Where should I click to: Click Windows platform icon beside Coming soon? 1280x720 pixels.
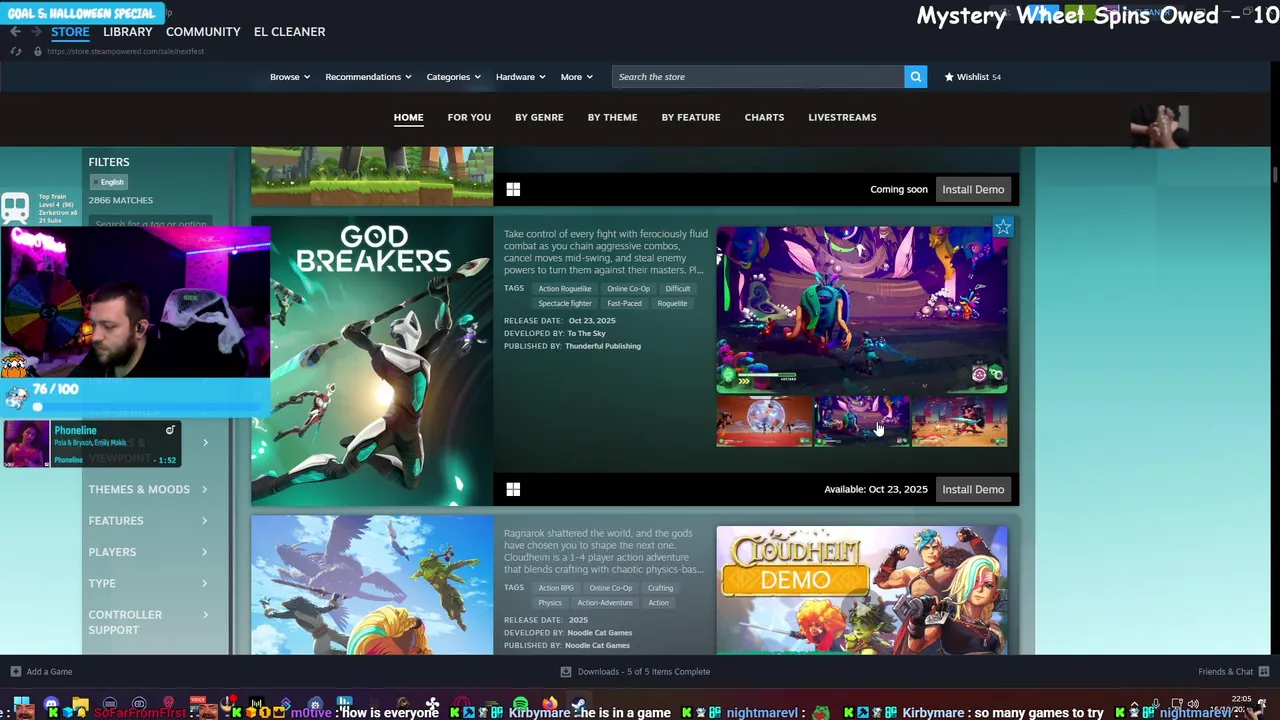(x=513, y=189)
